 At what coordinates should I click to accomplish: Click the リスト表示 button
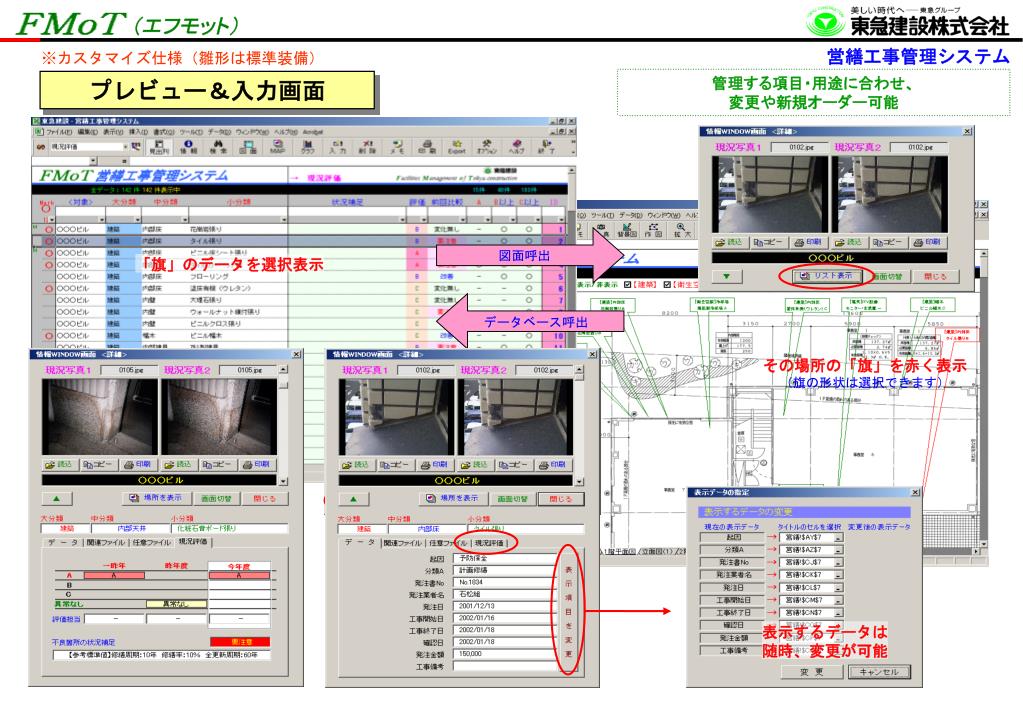826,276
